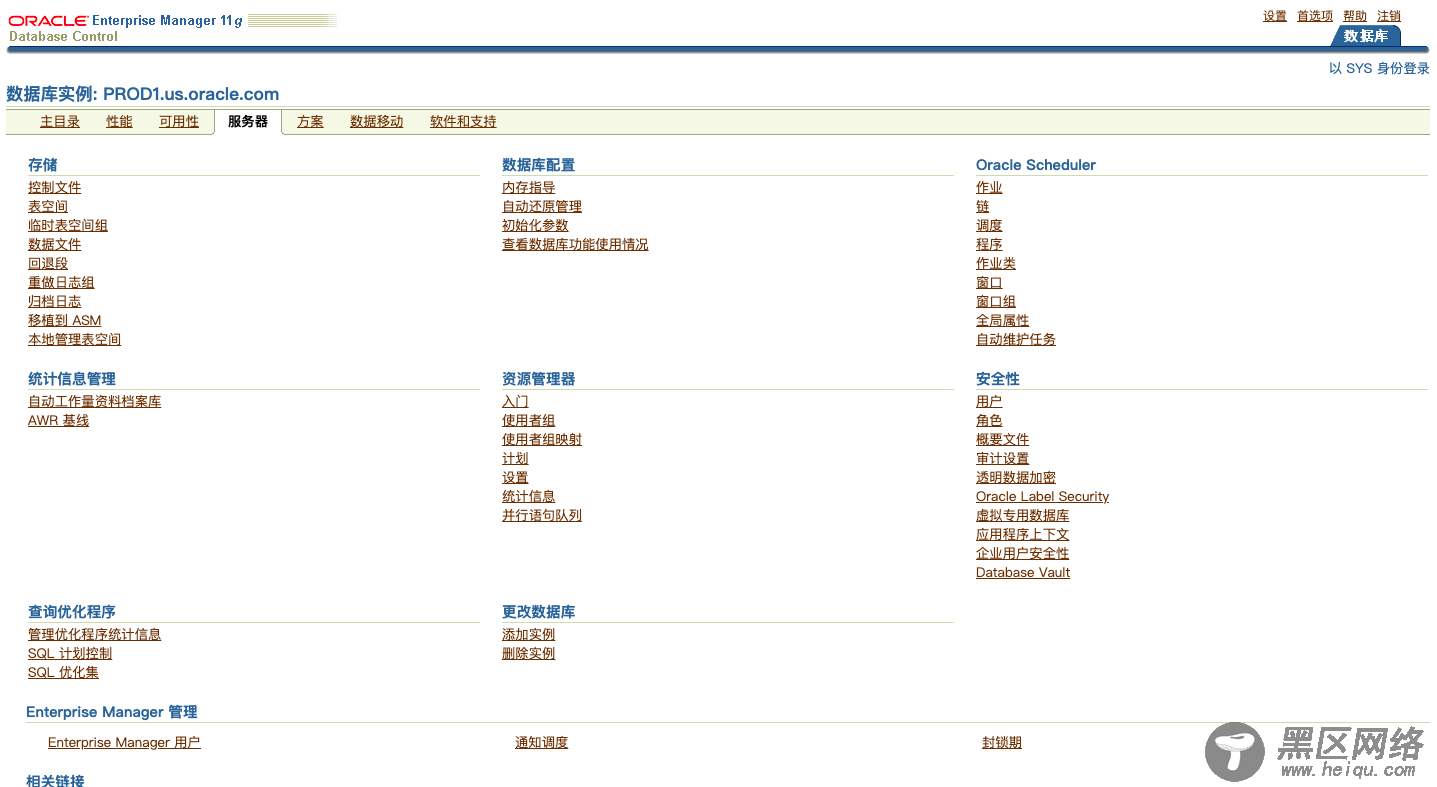Open the SQL 优化集 link
The width and height of the screenshot is (1437, 787).
(x=63, y=673)
